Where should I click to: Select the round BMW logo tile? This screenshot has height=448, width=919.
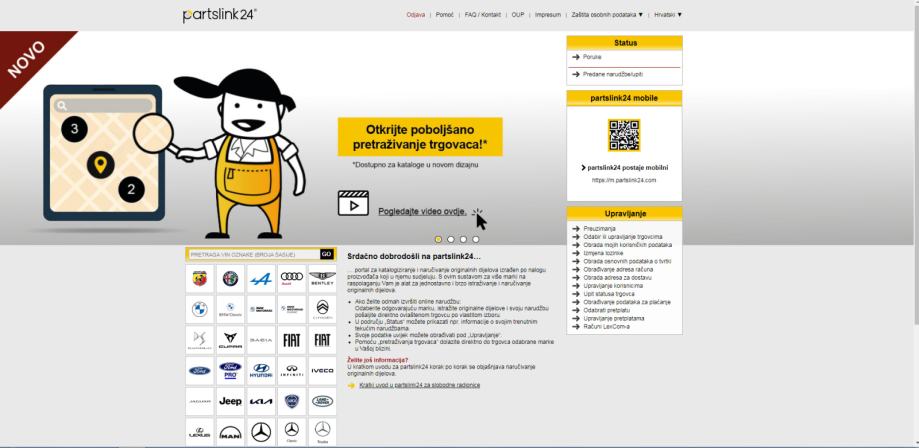click(200, 310)
